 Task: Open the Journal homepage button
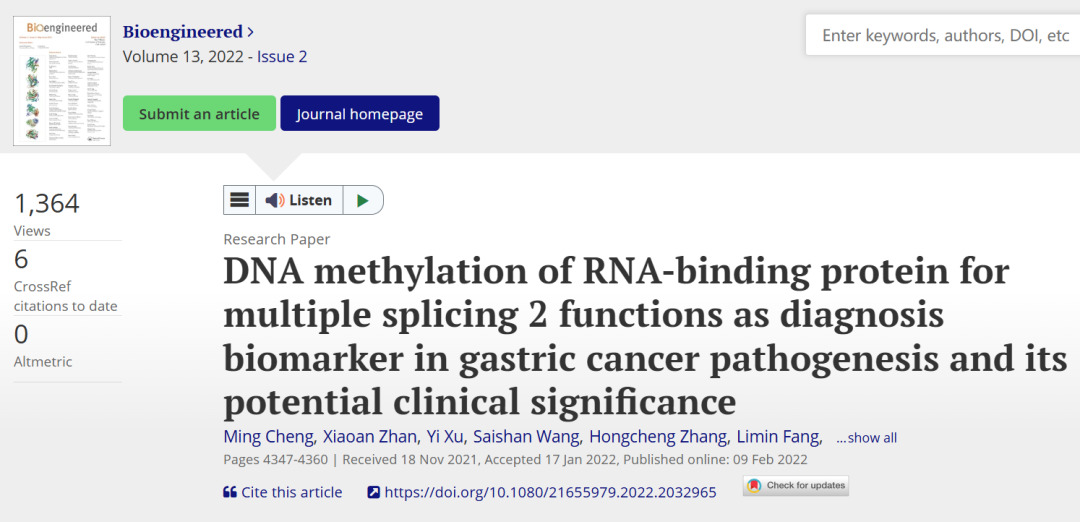pyautogui.click(x=360, y=113)
